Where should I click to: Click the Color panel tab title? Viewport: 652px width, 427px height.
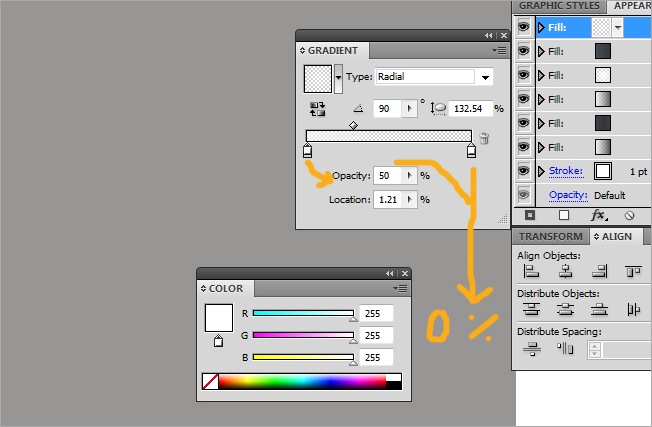[226, 289]
